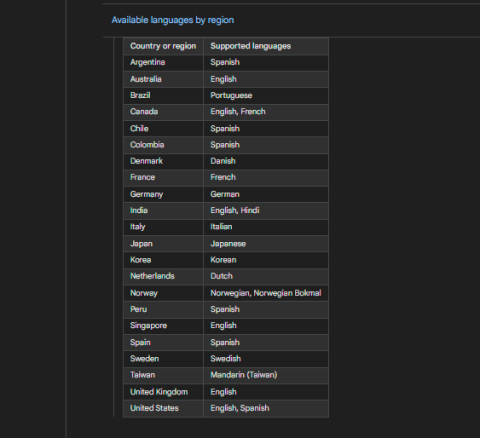
Task: Select the Canada row's English, French cell
Action: pyautogui.click(x=266, y=112)
